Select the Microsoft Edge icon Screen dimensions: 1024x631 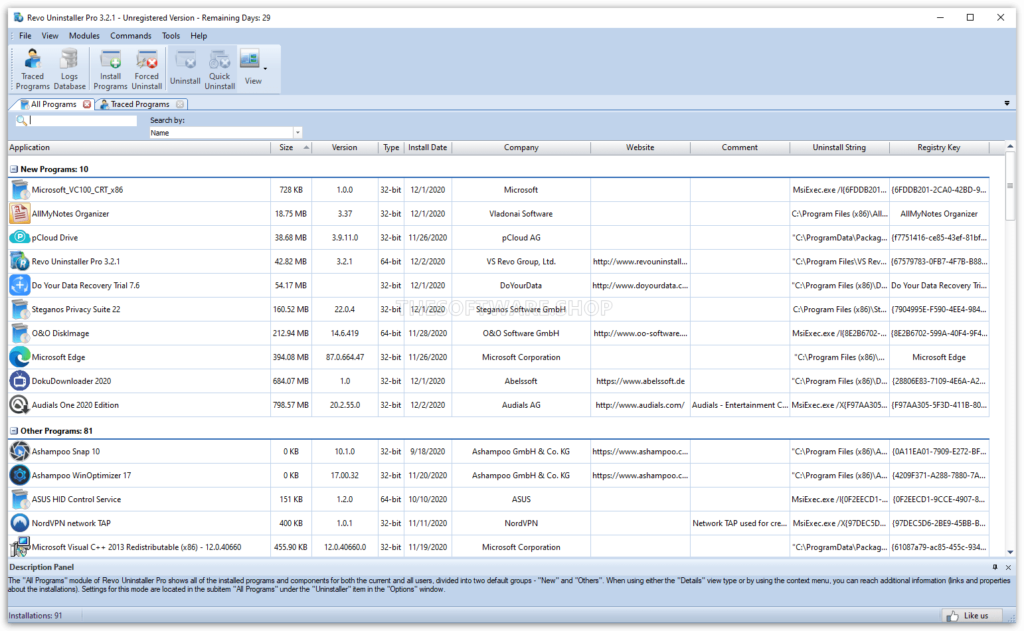coord(20,357)
